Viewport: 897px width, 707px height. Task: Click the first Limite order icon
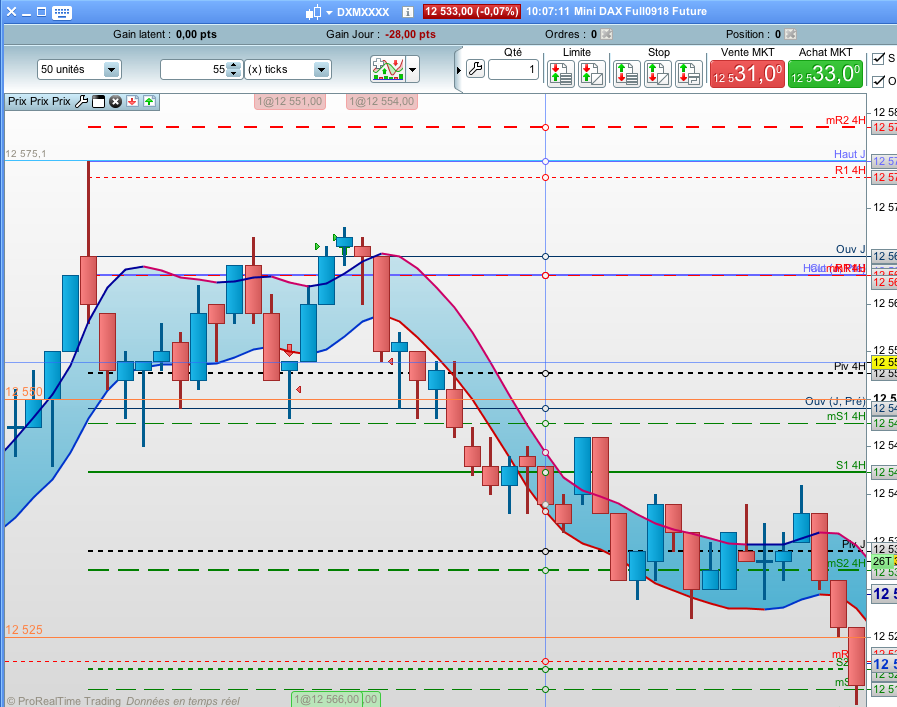point(561,74)
